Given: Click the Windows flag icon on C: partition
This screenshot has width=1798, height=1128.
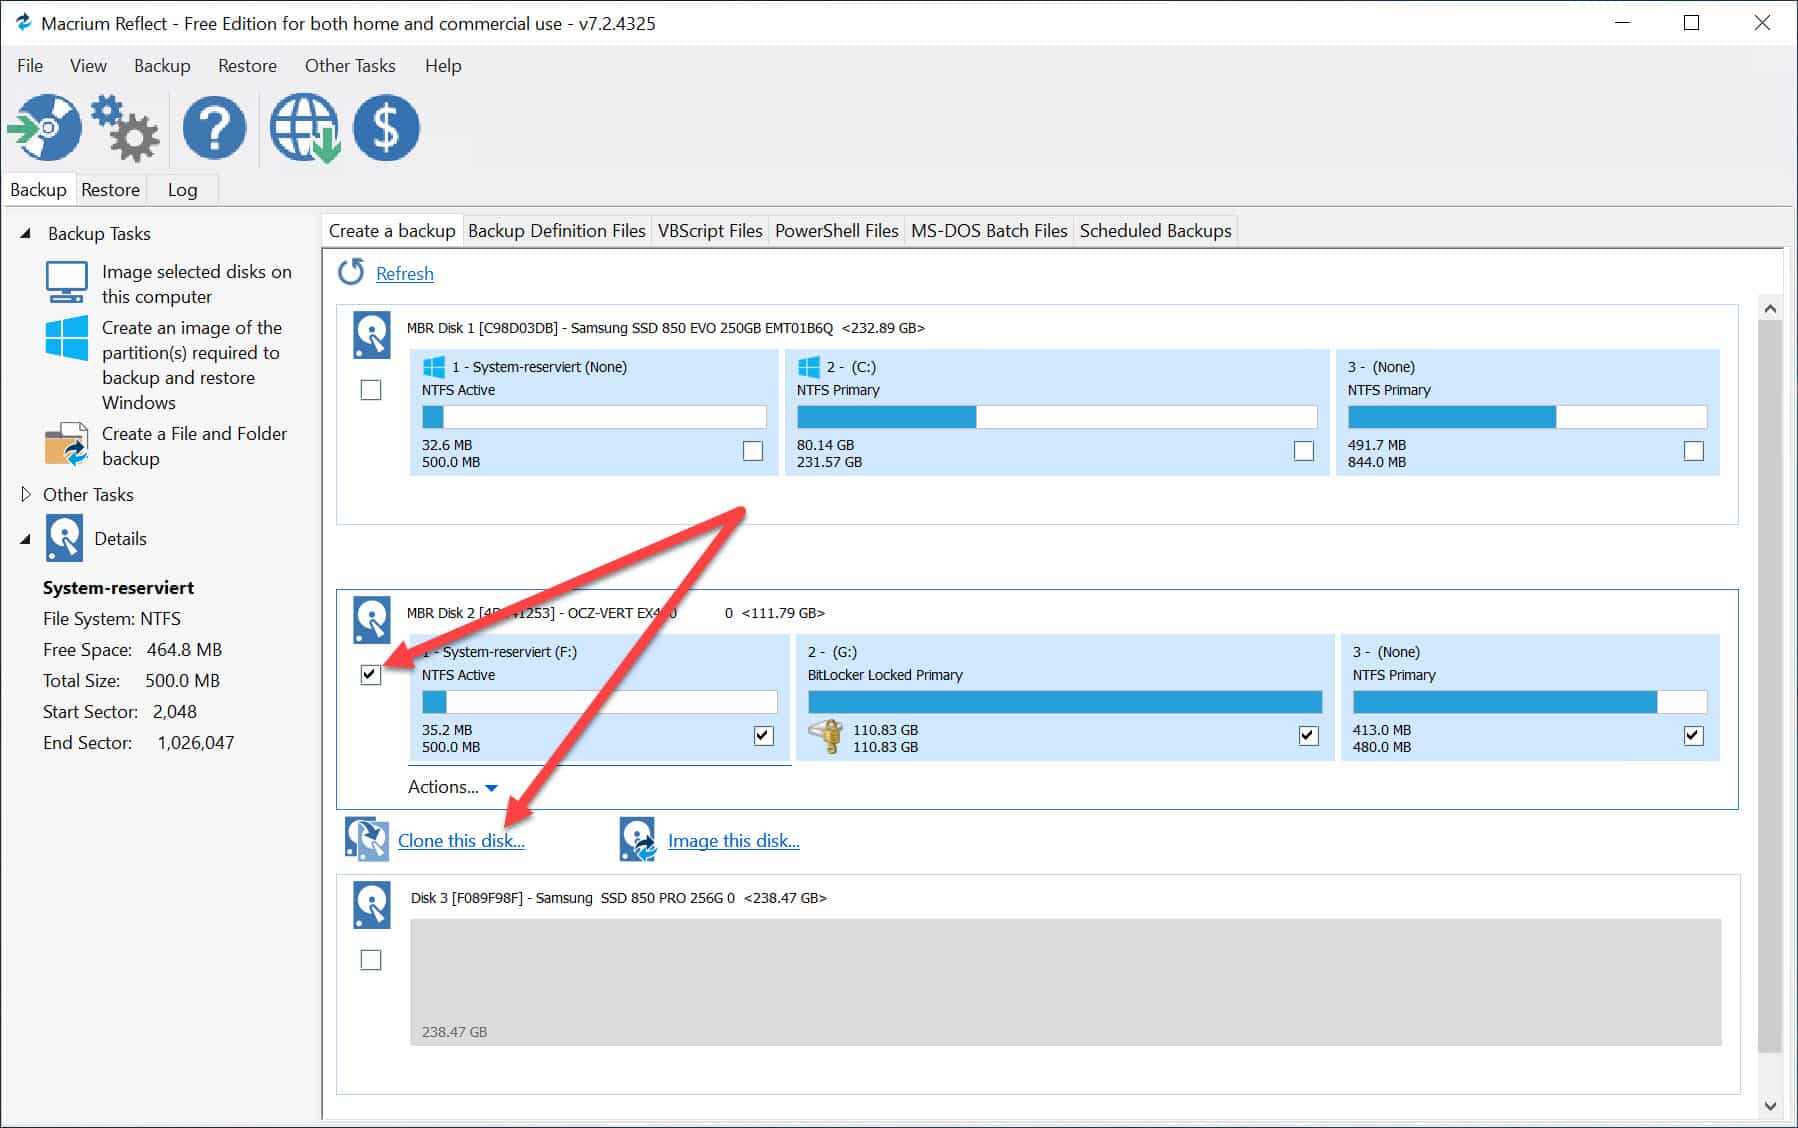Looking at the screenshot, I should tap(808, 367).
